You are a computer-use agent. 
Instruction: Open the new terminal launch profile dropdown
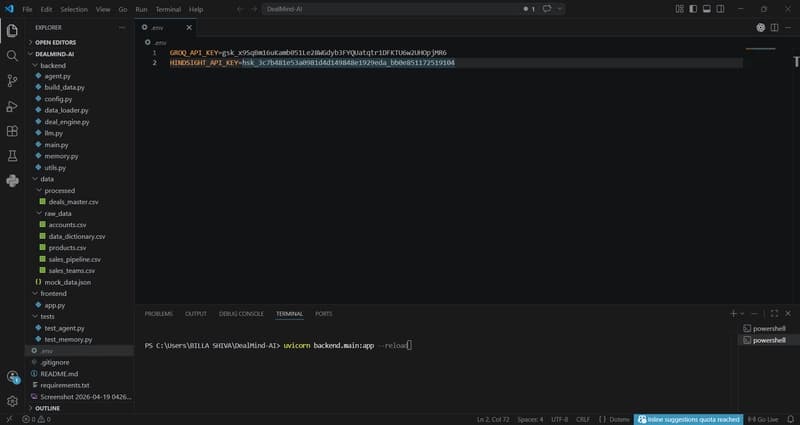pyautogui.click(x=744, y=313)
